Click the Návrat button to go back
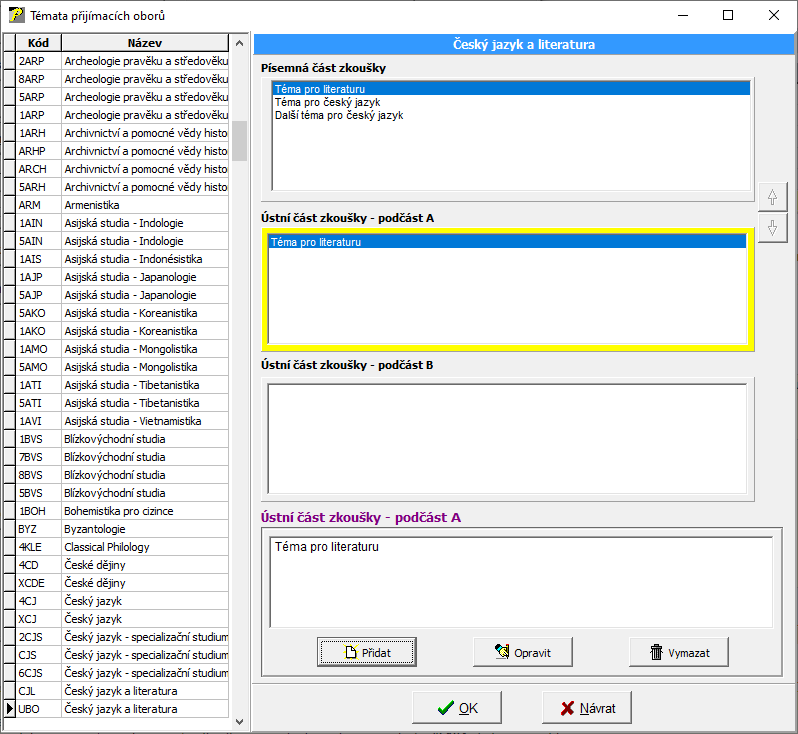The height and width of the screenshot is (734, 798). (x=587, y=708)
